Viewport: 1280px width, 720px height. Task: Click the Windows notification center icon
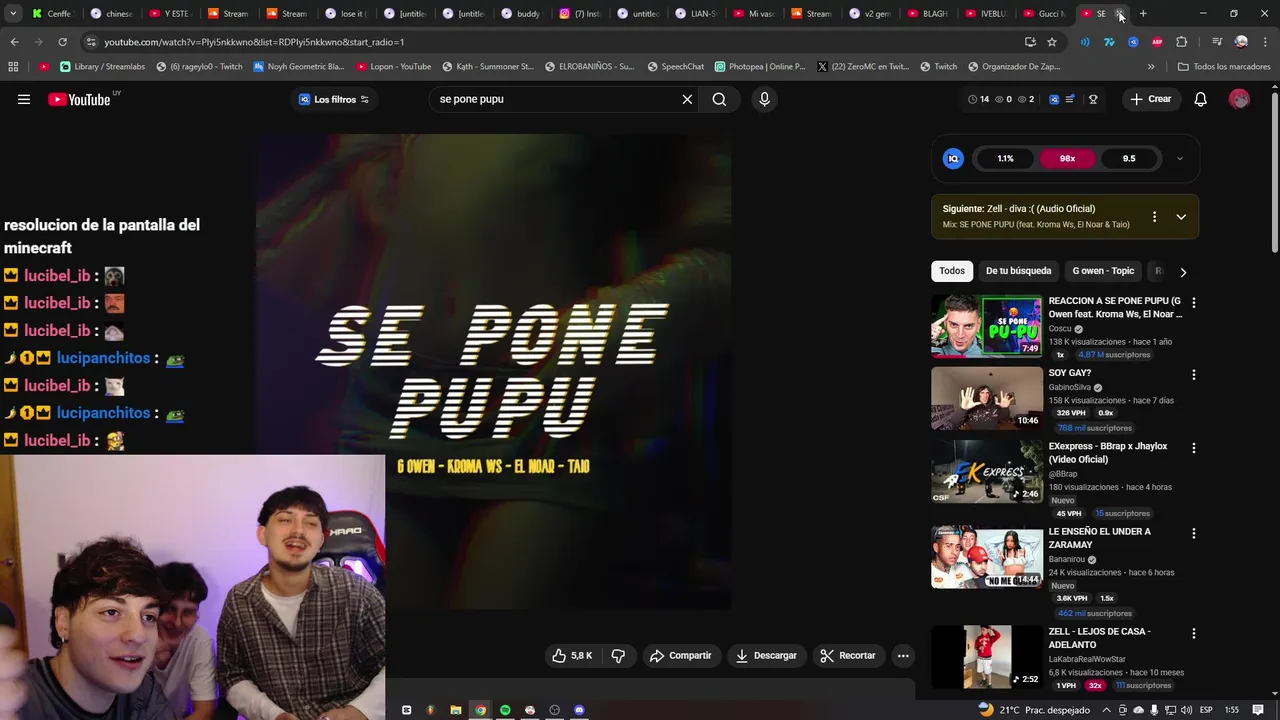1258,710
